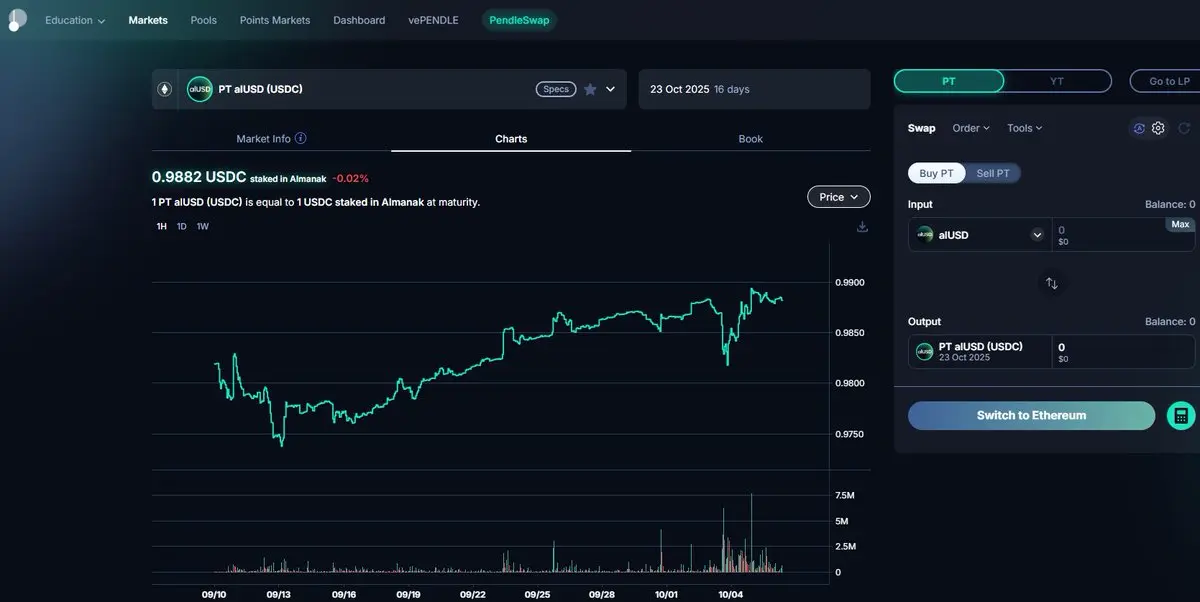Click the Specs button
The height and width of the screenshot is (602, 1200).
(556, 89)
